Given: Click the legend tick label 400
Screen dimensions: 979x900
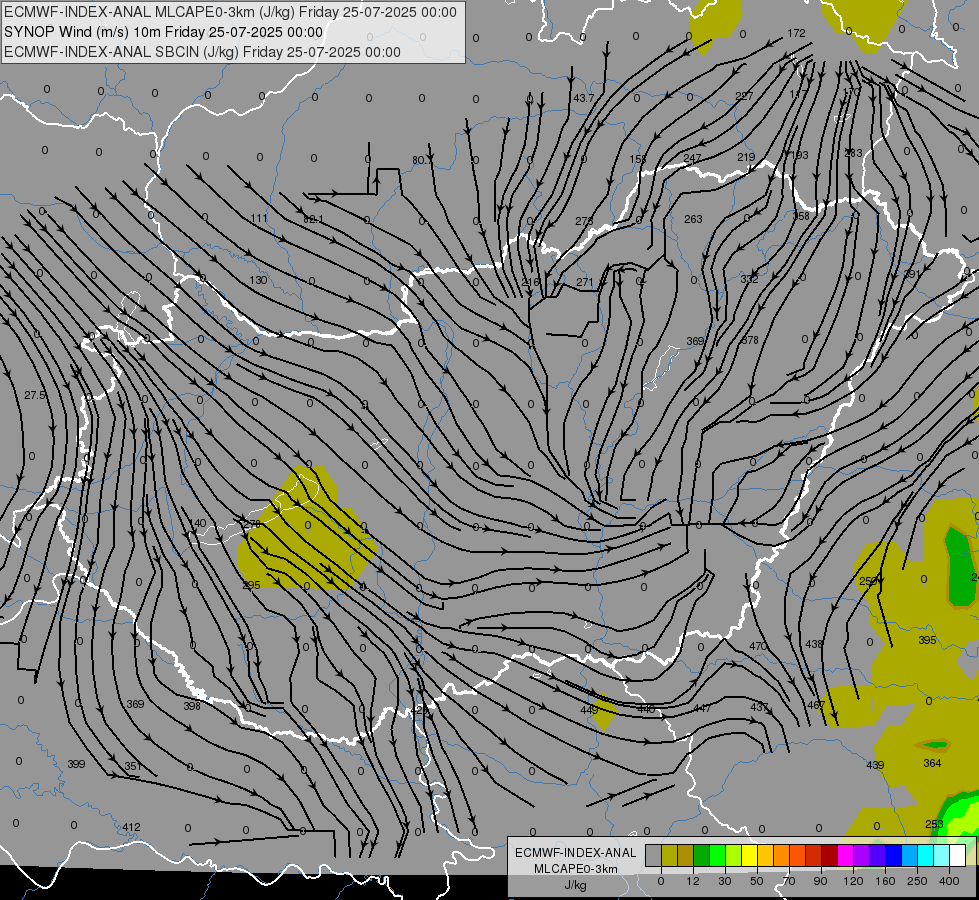Looking at the screenshot, I should [949, 881].
